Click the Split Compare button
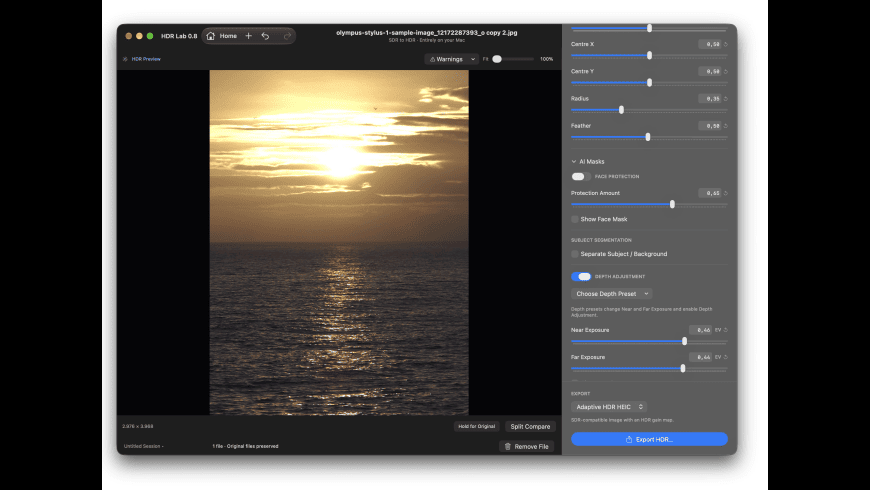This screenshot has width=870, height=490. pyautogui.click(x=530, y=427)
